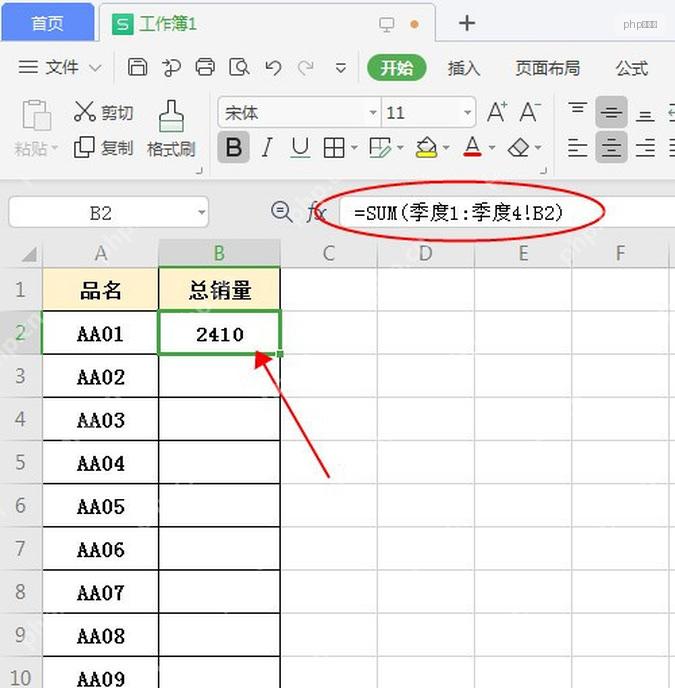
Task: Open the font name 宋体 dropdown
Action: click(x=373, y=113)
